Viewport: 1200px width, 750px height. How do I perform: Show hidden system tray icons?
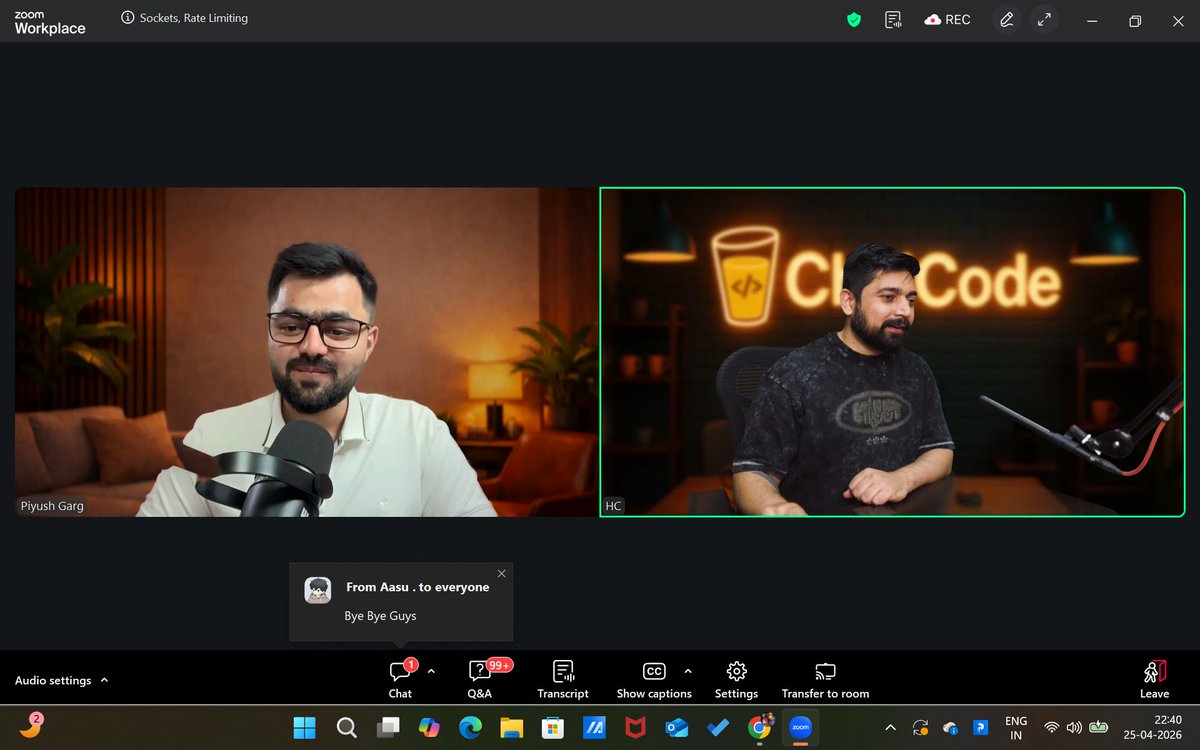click(891, 727)
